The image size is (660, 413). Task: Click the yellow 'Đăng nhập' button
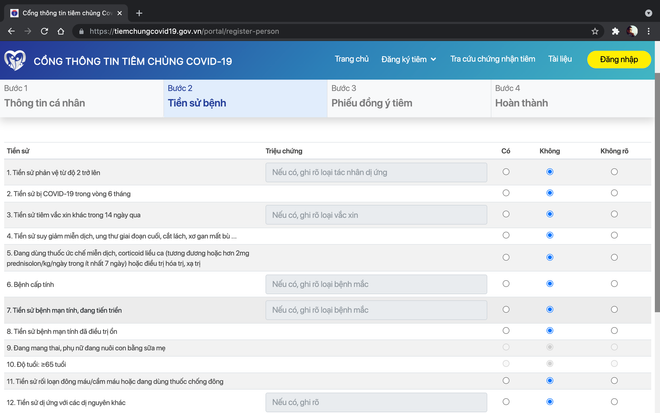[618, 60]
